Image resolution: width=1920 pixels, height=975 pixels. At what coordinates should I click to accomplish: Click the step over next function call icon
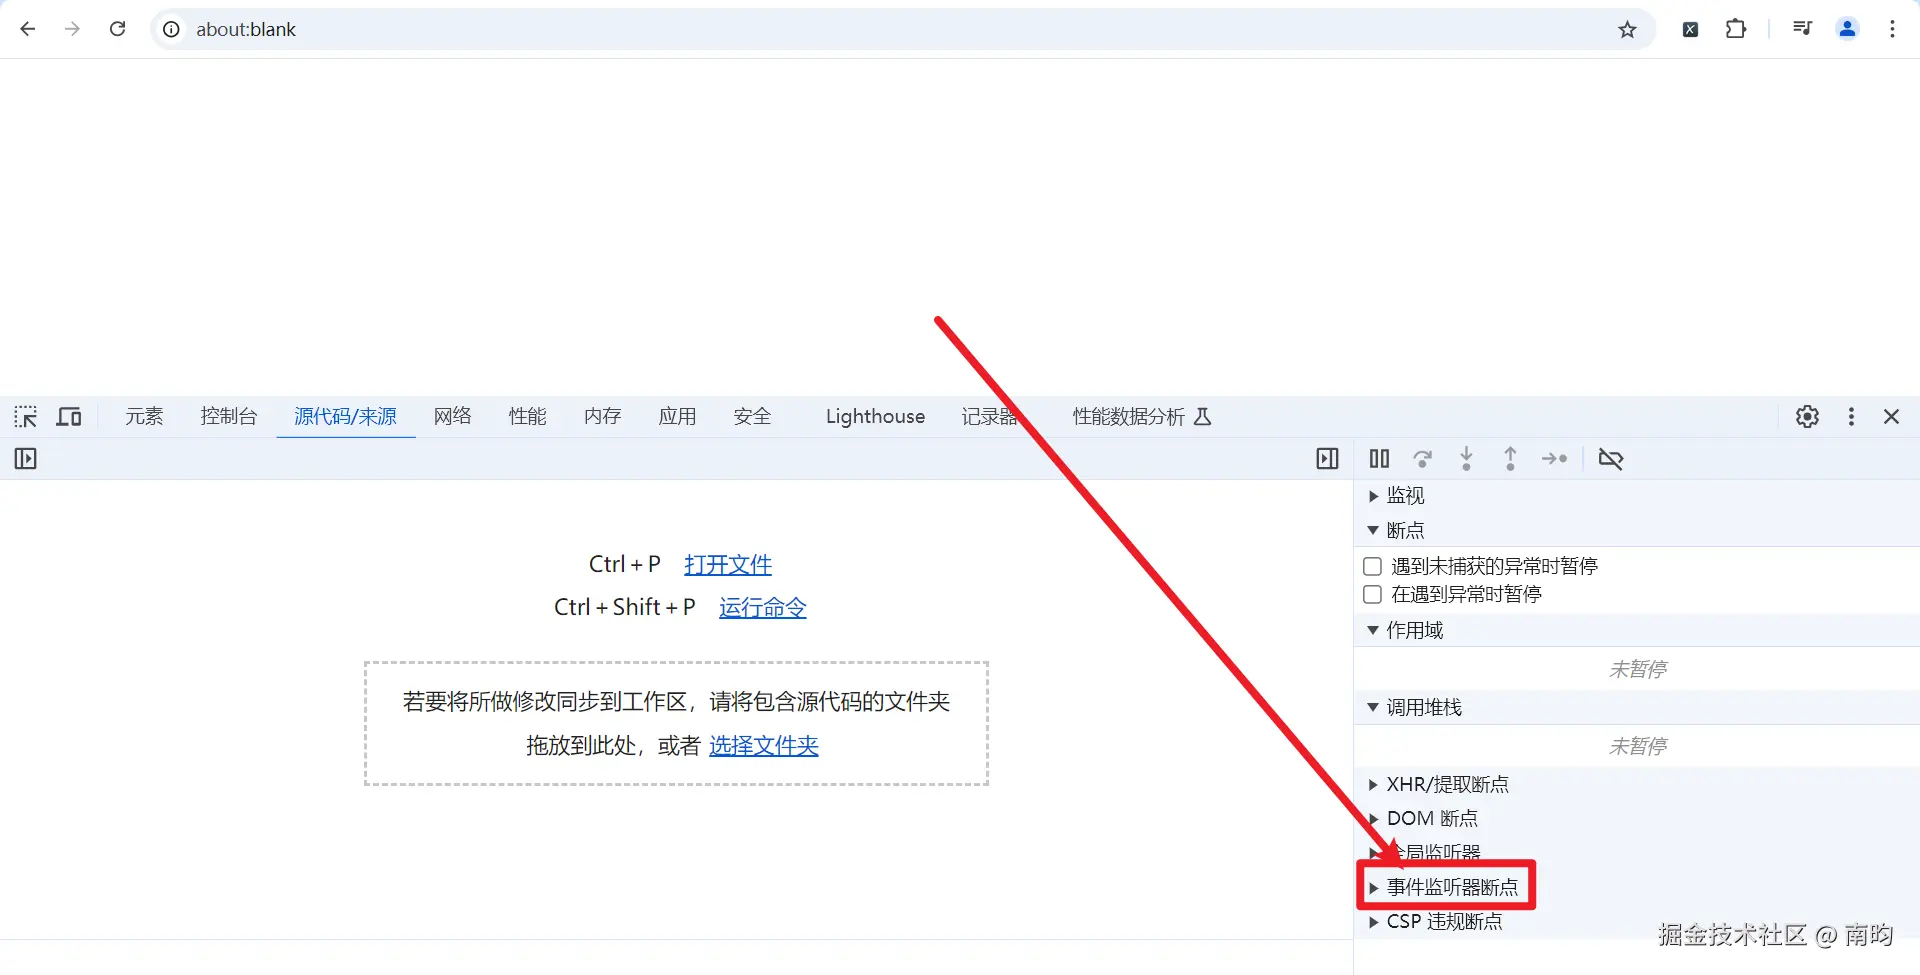tap(1423, 458)
